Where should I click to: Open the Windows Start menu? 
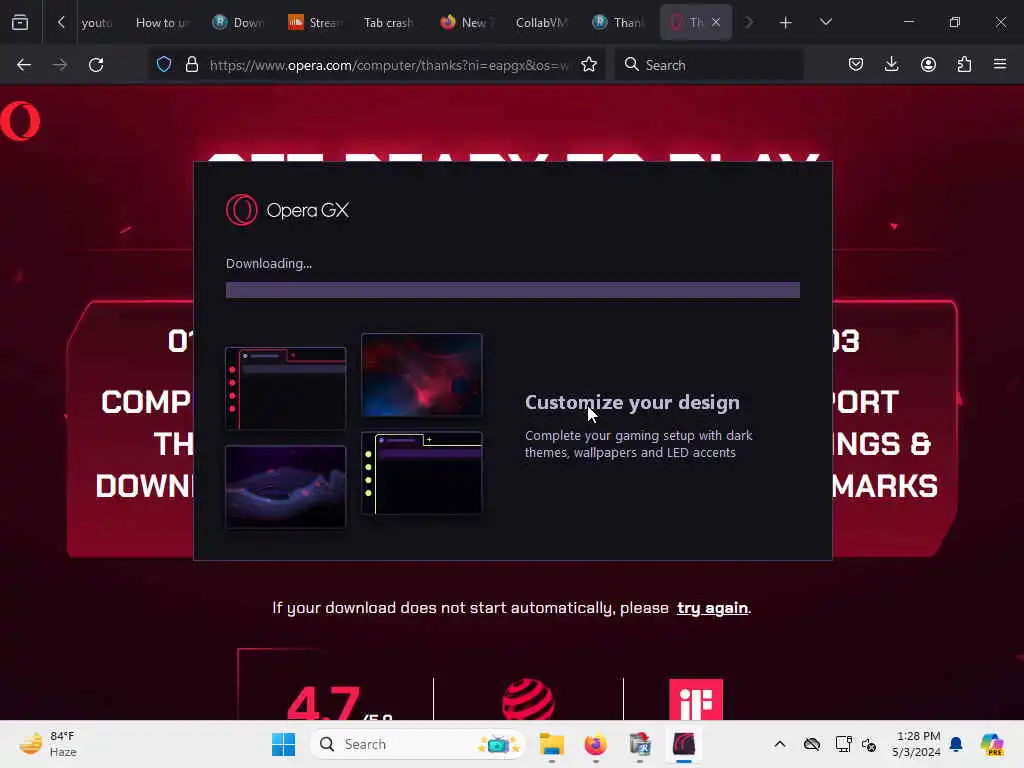click(x=283, y=744)
